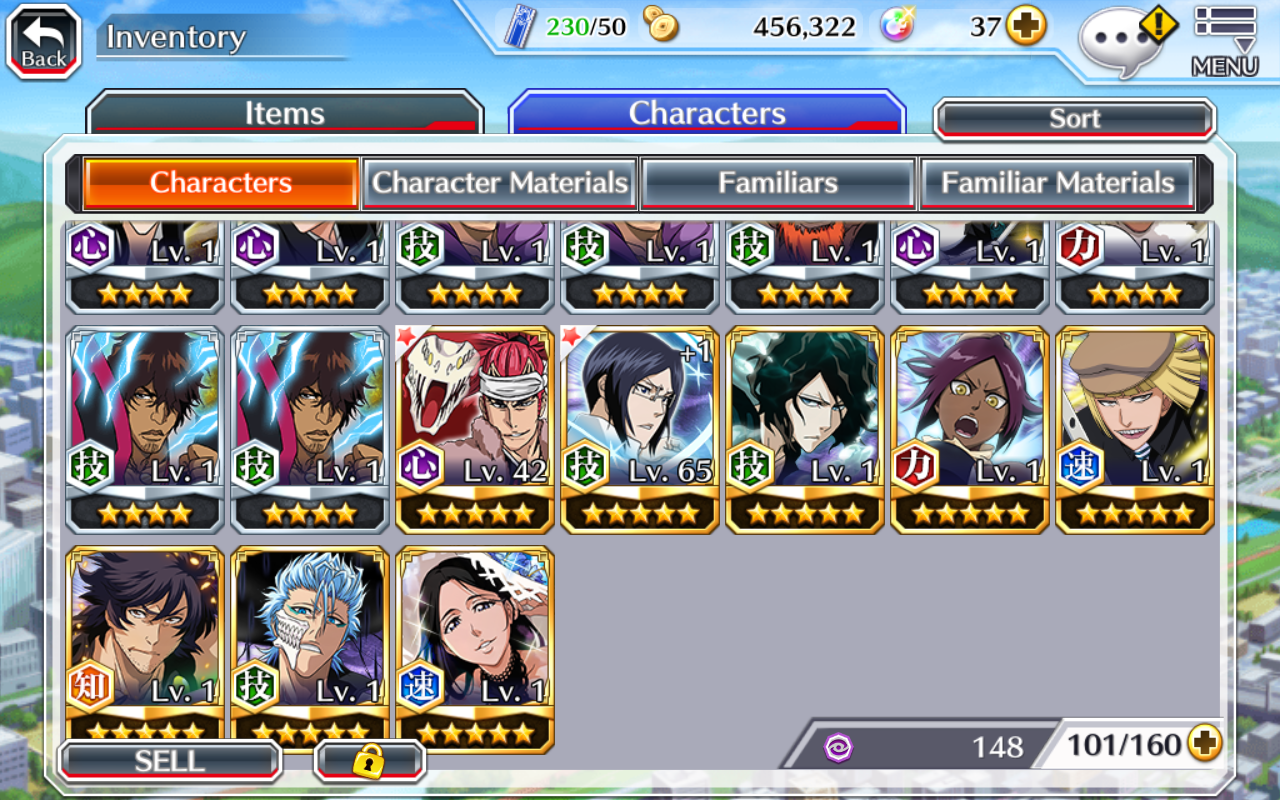Open the Sort options
1280x800 pixels.
coord(1074,118)
